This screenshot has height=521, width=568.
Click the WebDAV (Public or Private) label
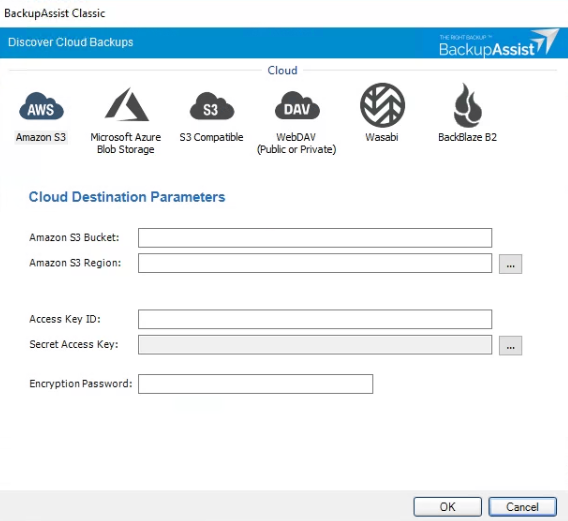point(296,143)
